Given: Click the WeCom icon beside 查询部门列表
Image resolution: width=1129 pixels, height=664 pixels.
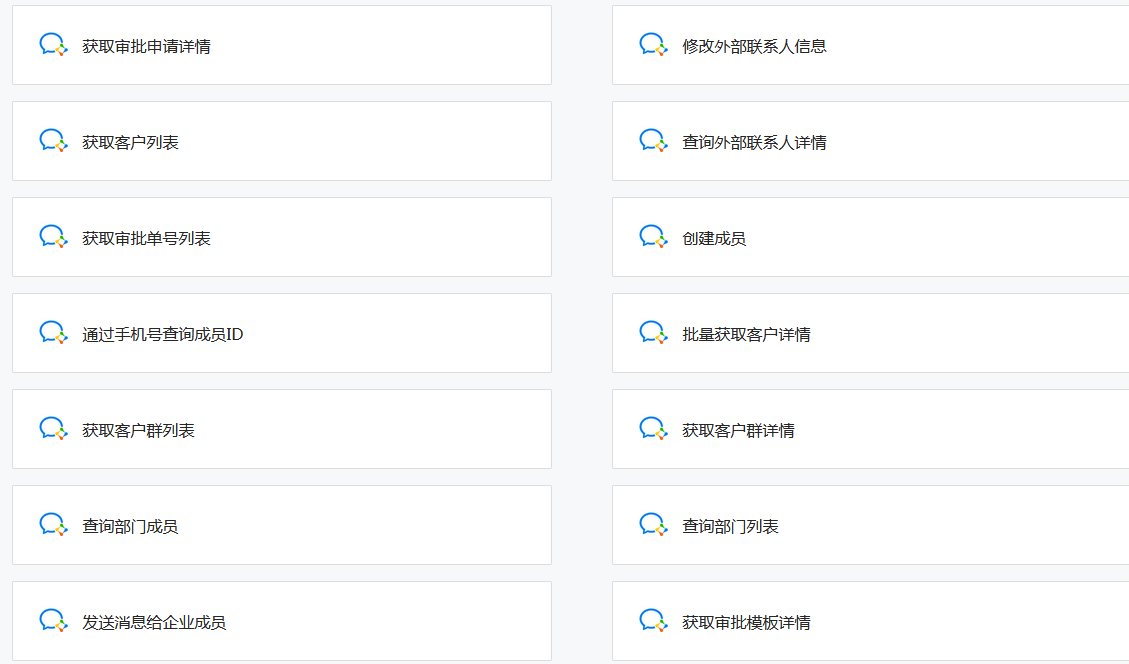Looking at the screenshot, I should [654, 524].
